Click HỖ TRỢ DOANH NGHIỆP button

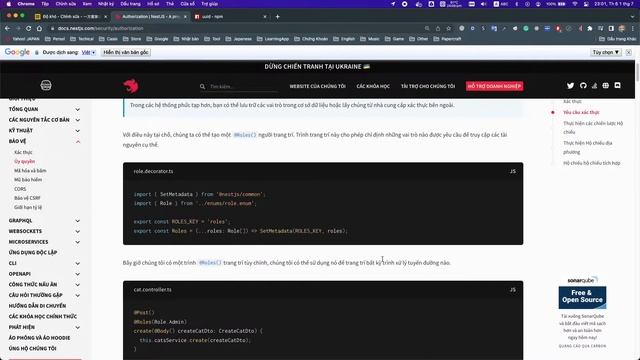pos(494,86)
